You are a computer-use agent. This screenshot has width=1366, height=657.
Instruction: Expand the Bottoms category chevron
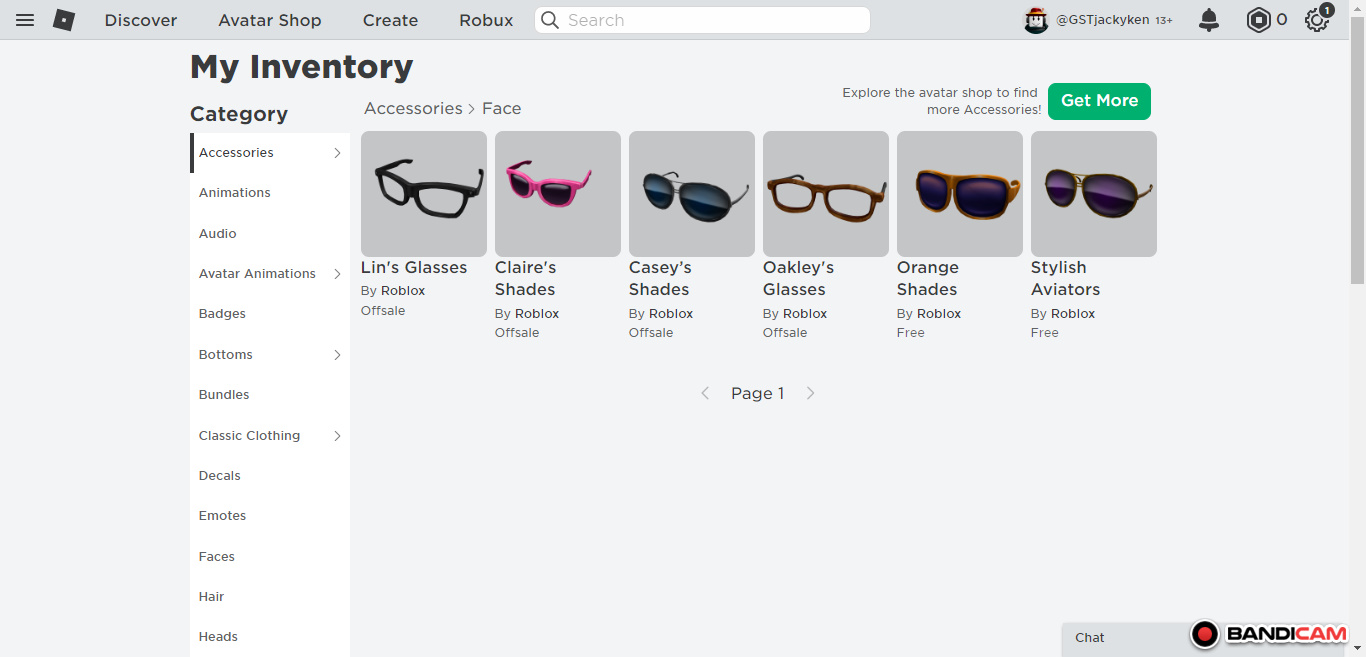click(337, 355)
